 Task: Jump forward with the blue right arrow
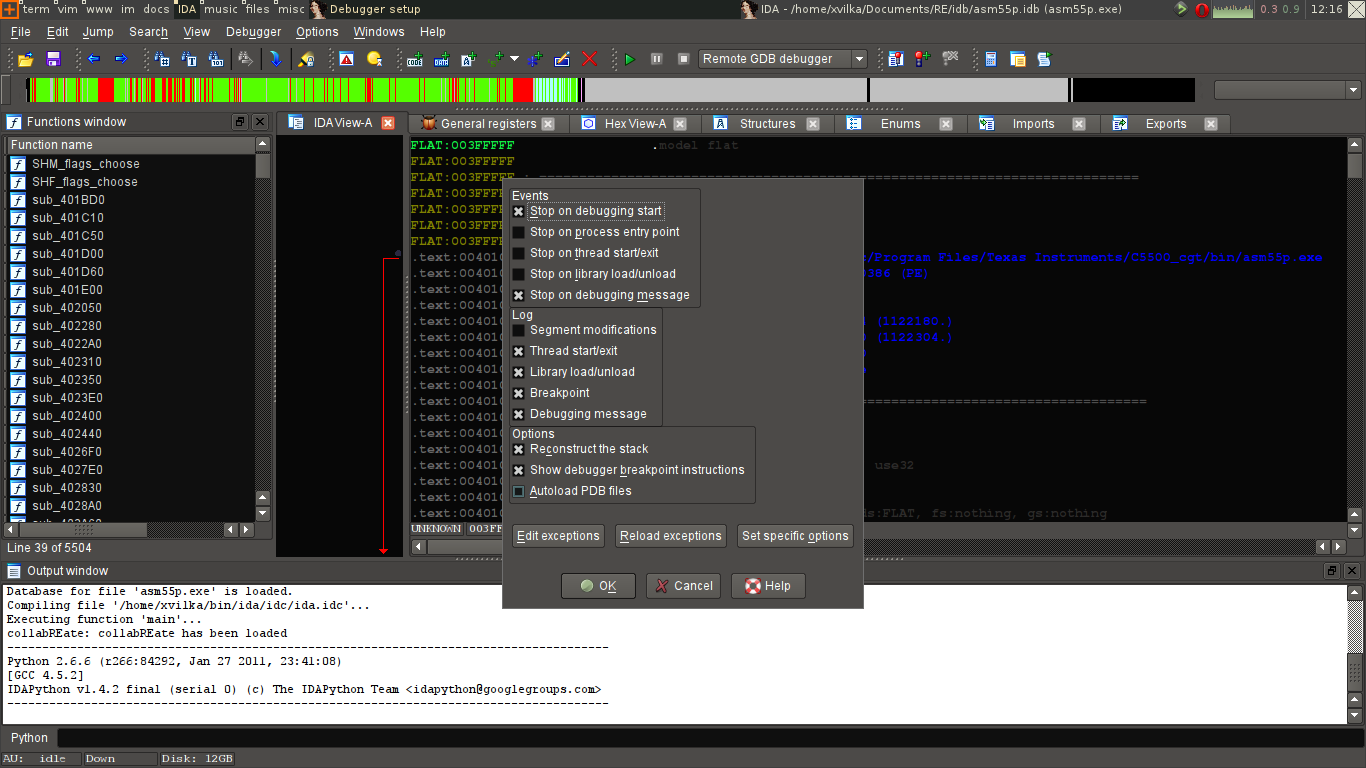(x=121, y=59)
